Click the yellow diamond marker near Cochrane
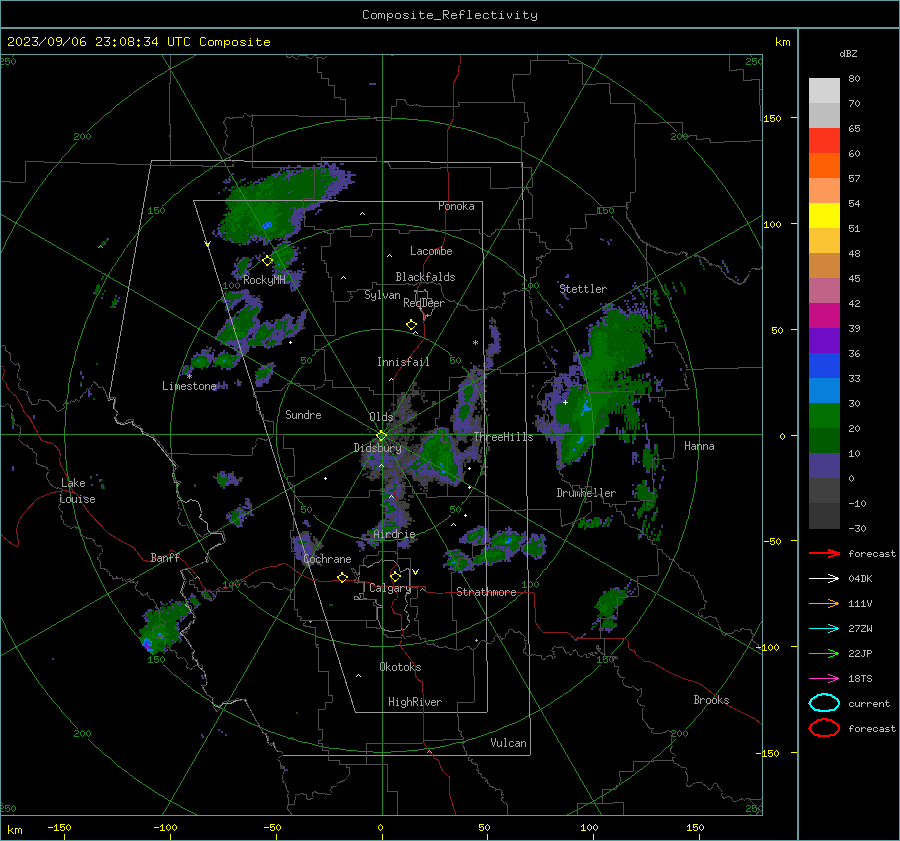The image size is (900, 841). pos(342,578)
